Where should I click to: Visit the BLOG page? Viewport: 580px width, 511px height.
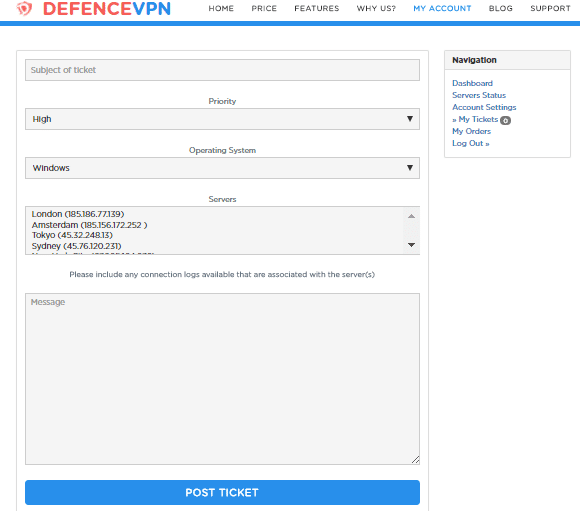tap(500, 8)
